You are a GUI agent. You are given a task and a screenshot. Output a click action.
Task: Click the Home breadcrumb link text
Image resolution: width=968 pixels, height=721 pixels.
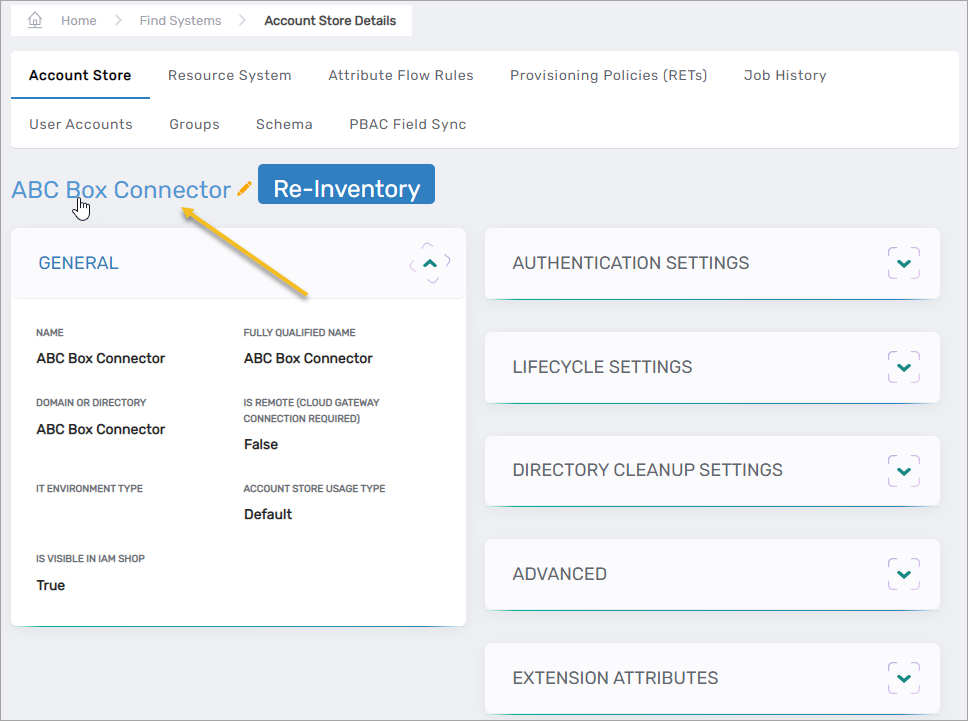coord(79,20)
